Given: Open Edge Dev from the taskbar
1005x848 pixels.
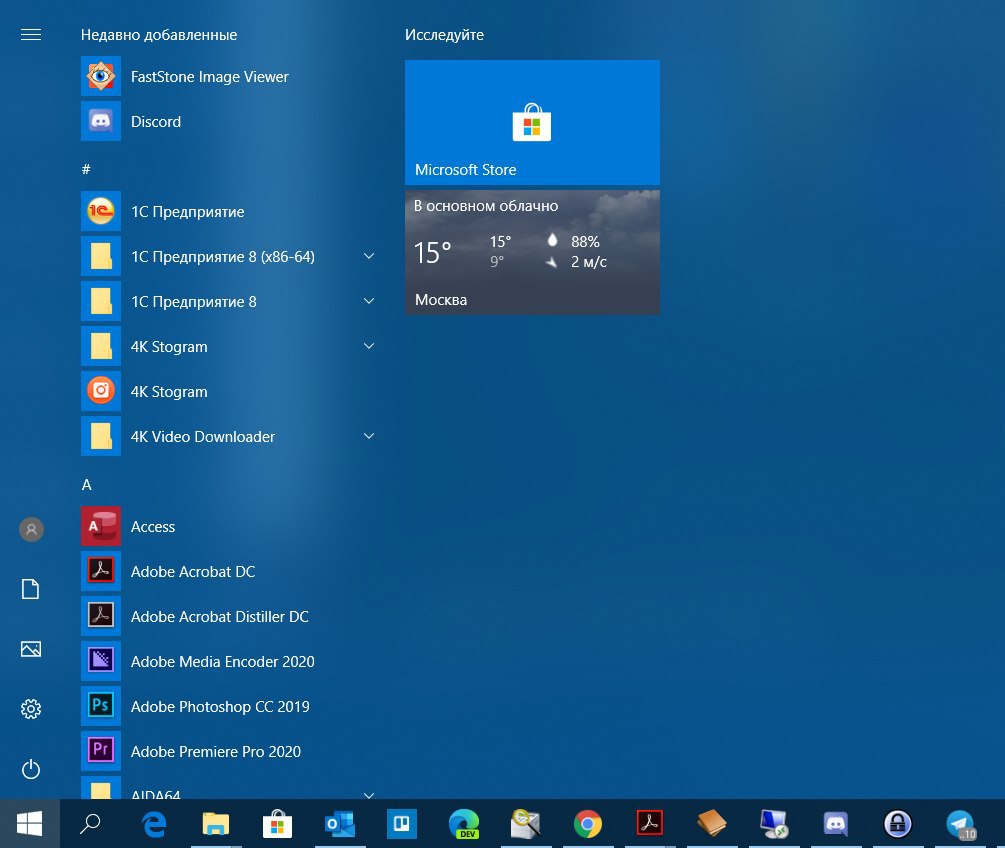Looking at the screenshot, I should click(x=464, y=824).
